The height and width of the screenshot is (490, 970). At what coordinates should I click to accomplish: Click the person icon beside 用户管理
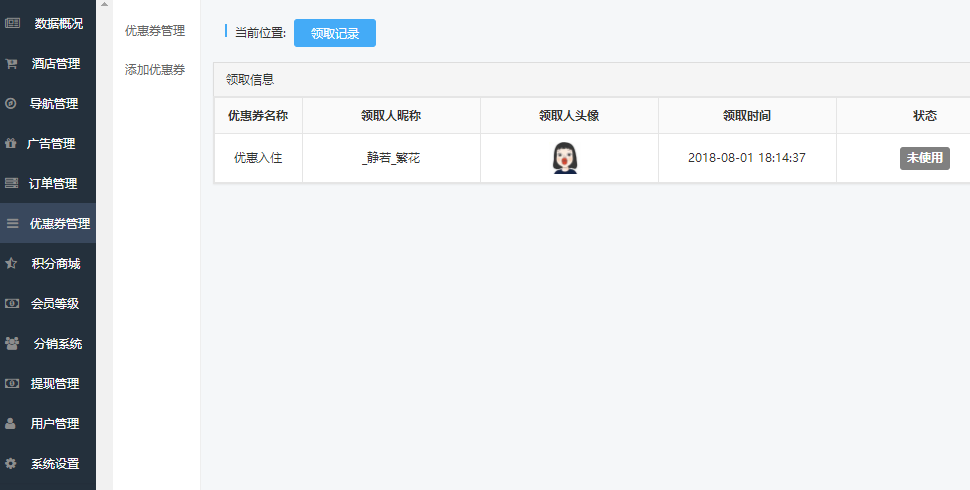[x=11, y=423]
